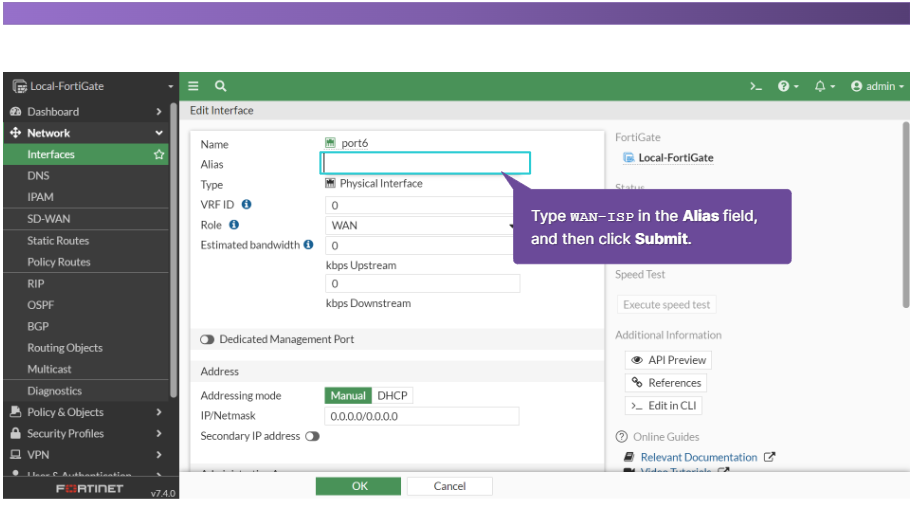Toggle Secondary IP address switch
This screenshot has width=913, height=509.
point(312,436)
